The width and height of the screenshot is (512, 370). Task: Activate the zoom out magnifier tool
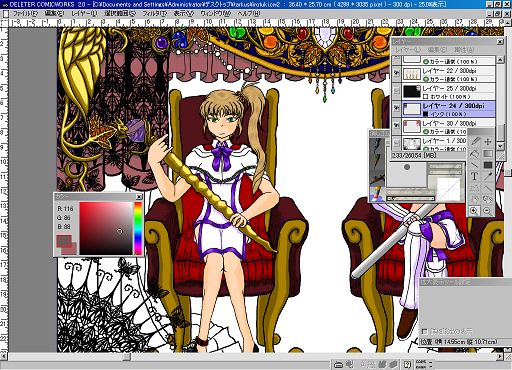[x=487, y=211]
